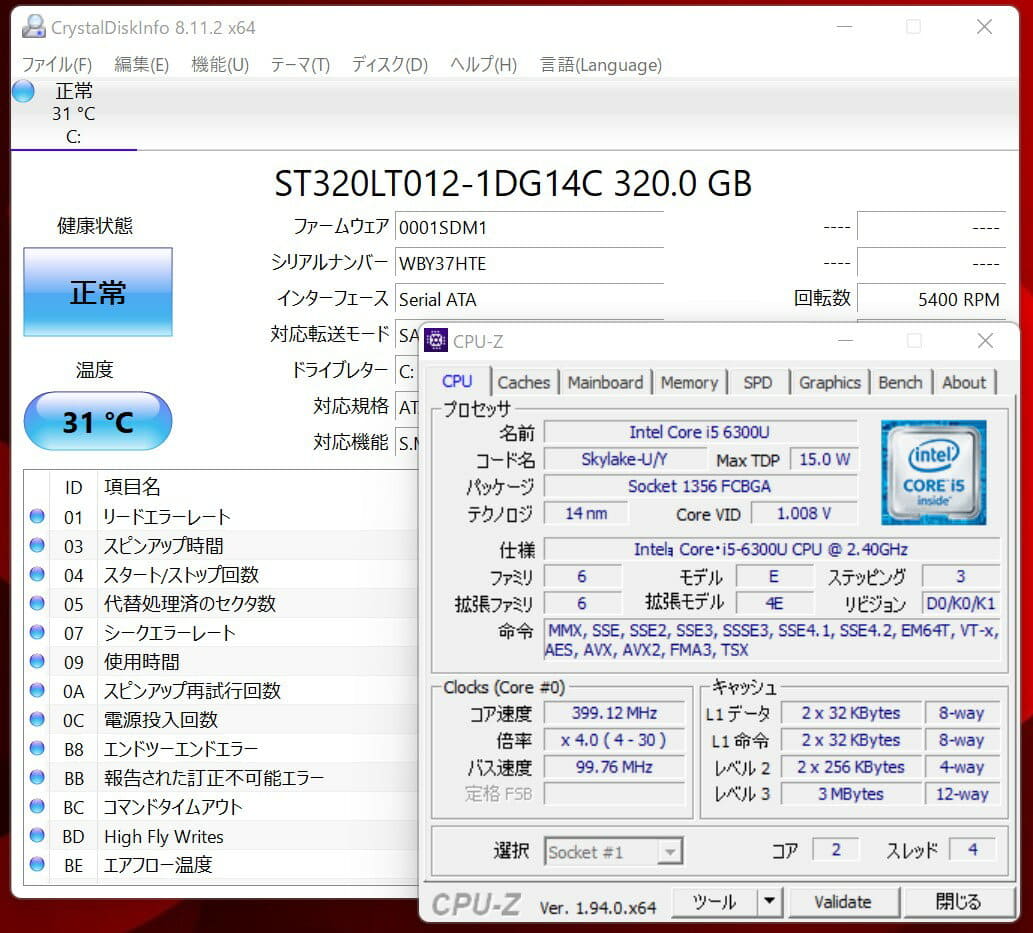This screenshot has height=933, width=1033.
Task: Open the テーマ(T) menu
Action: (300, 65)
